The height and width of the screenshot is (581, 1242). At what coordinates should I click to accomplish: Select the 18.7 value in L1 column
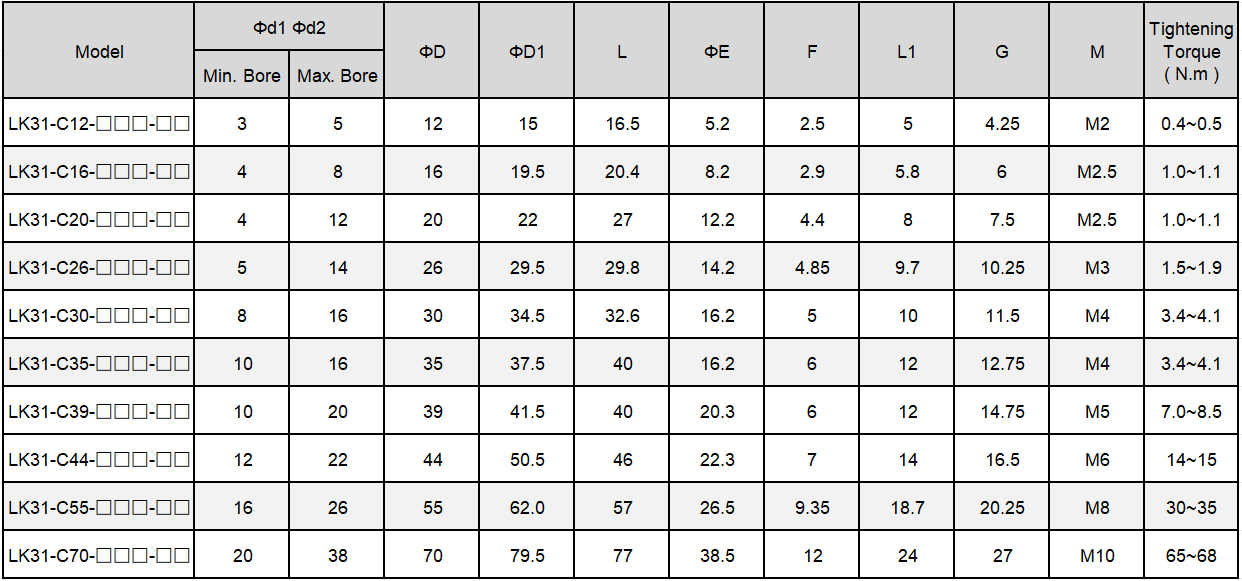click(907, 508)
